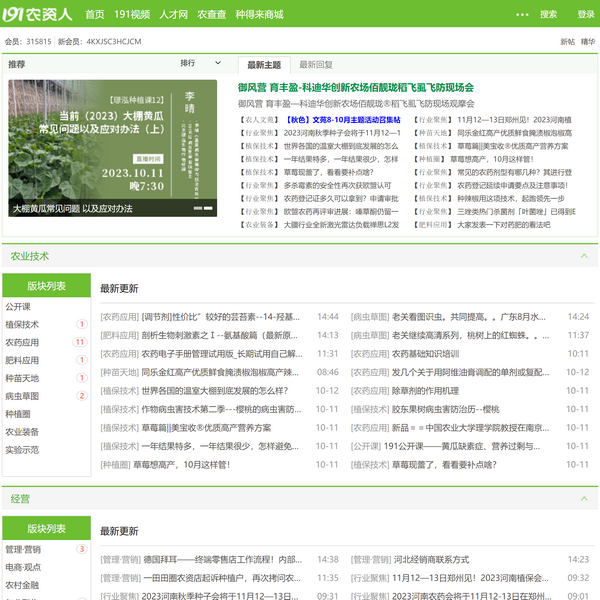Click the 登录 login link

(x=585, y=15)
